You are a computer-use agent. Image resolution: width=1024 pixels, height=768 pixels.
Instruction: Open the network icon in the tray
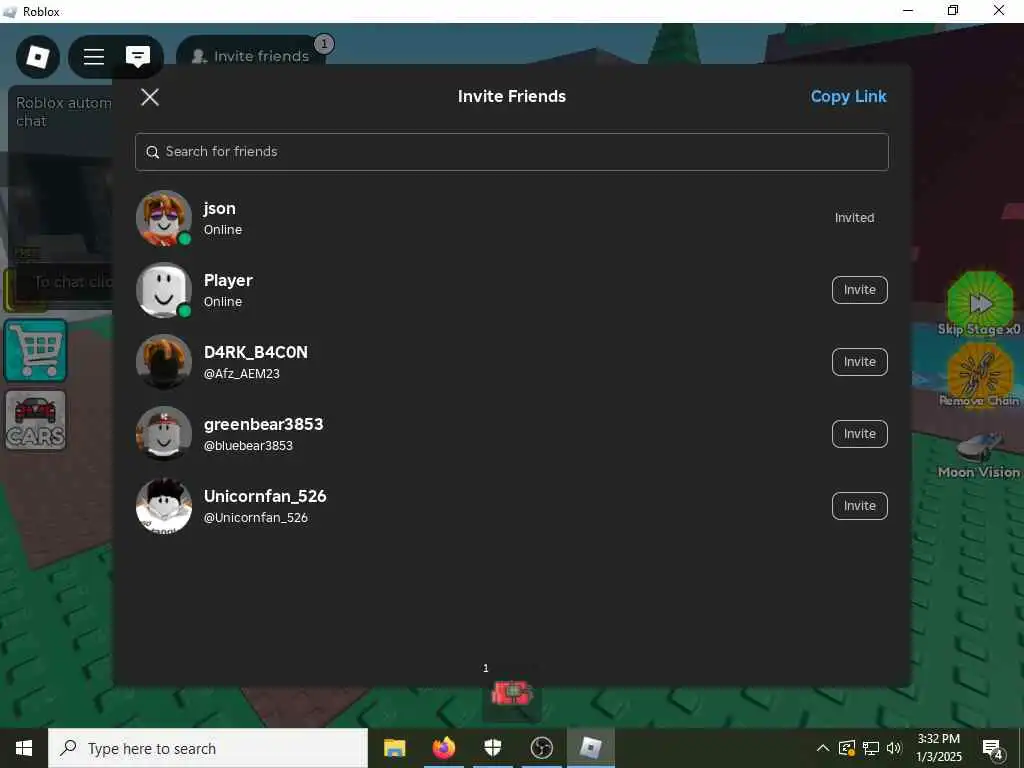pyautogui.click(x=871, y=748)
